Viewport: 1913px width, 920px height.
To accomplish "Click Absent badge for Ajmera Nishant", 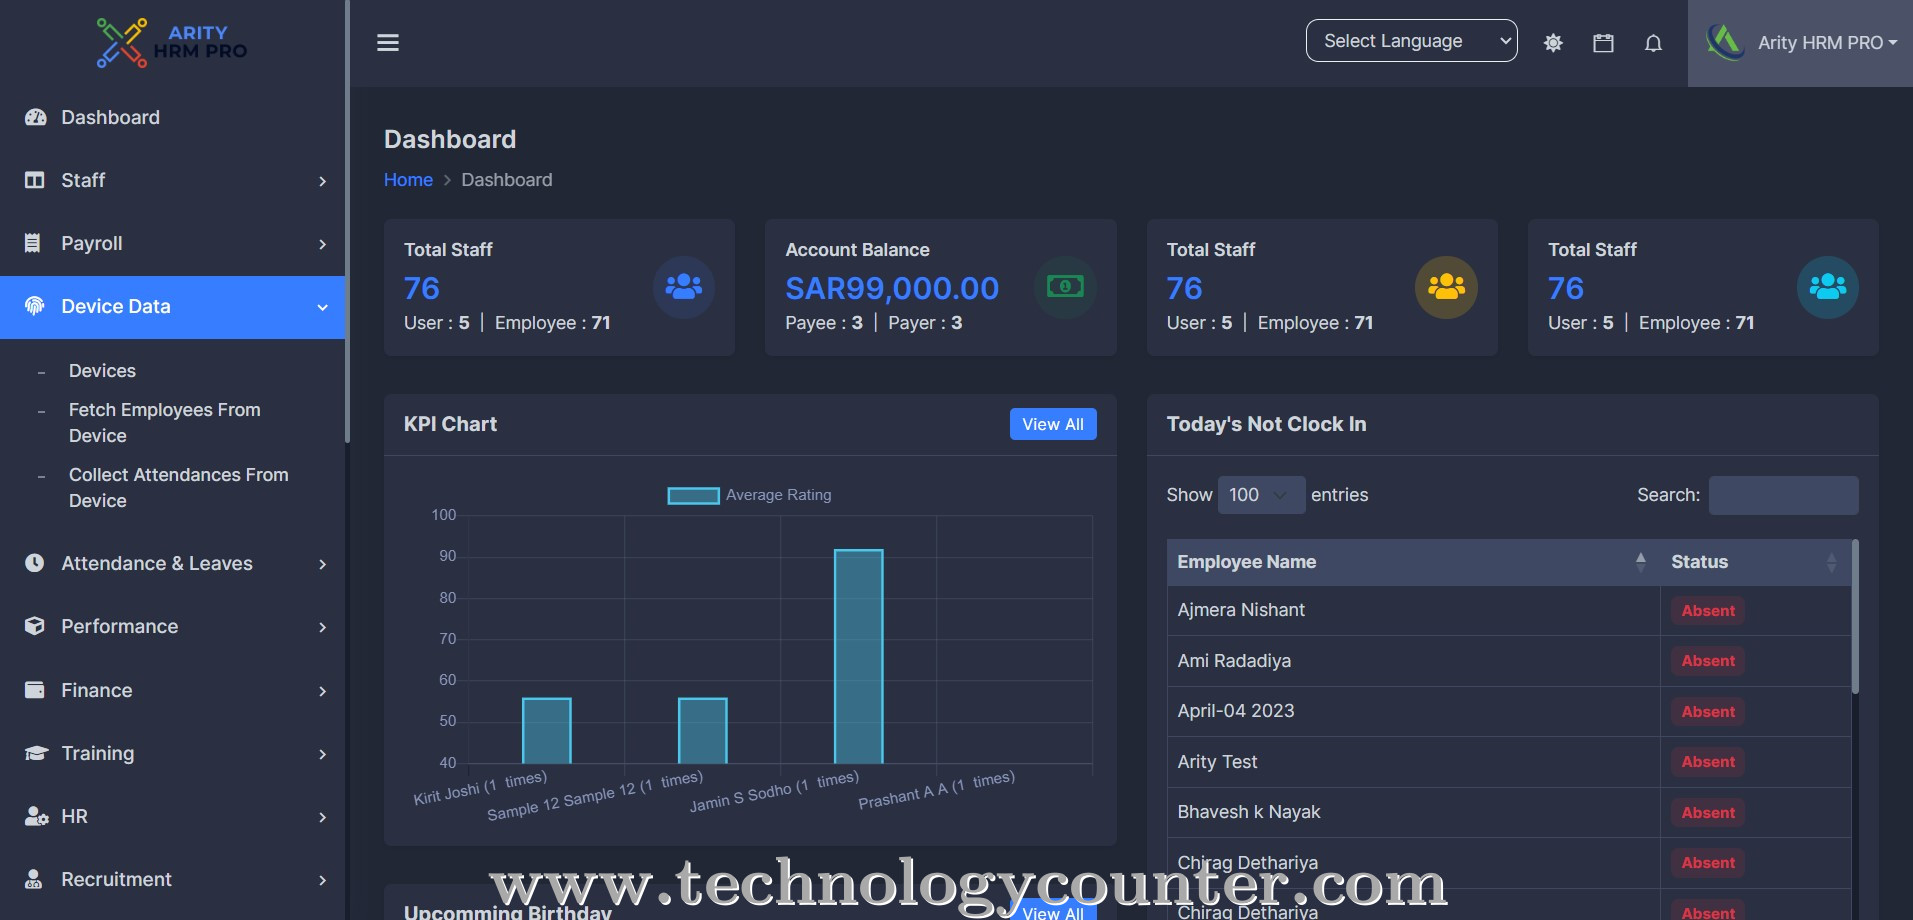I will click(1708, 611).
